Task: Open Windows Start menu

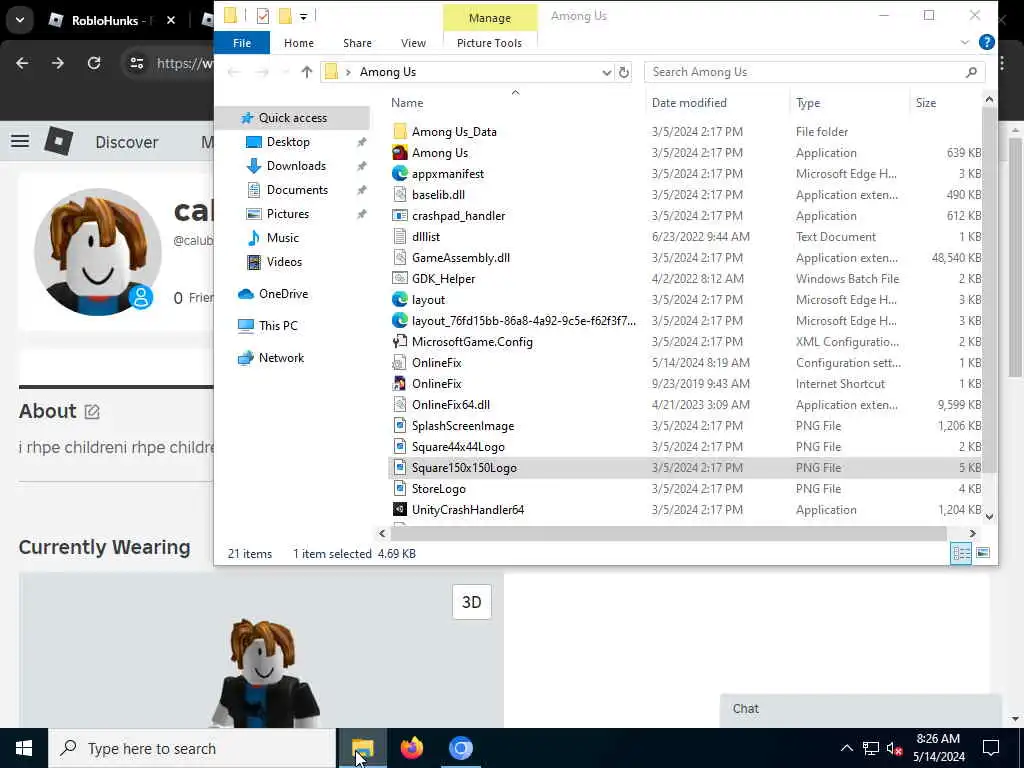Action: (x=24, y=748)
